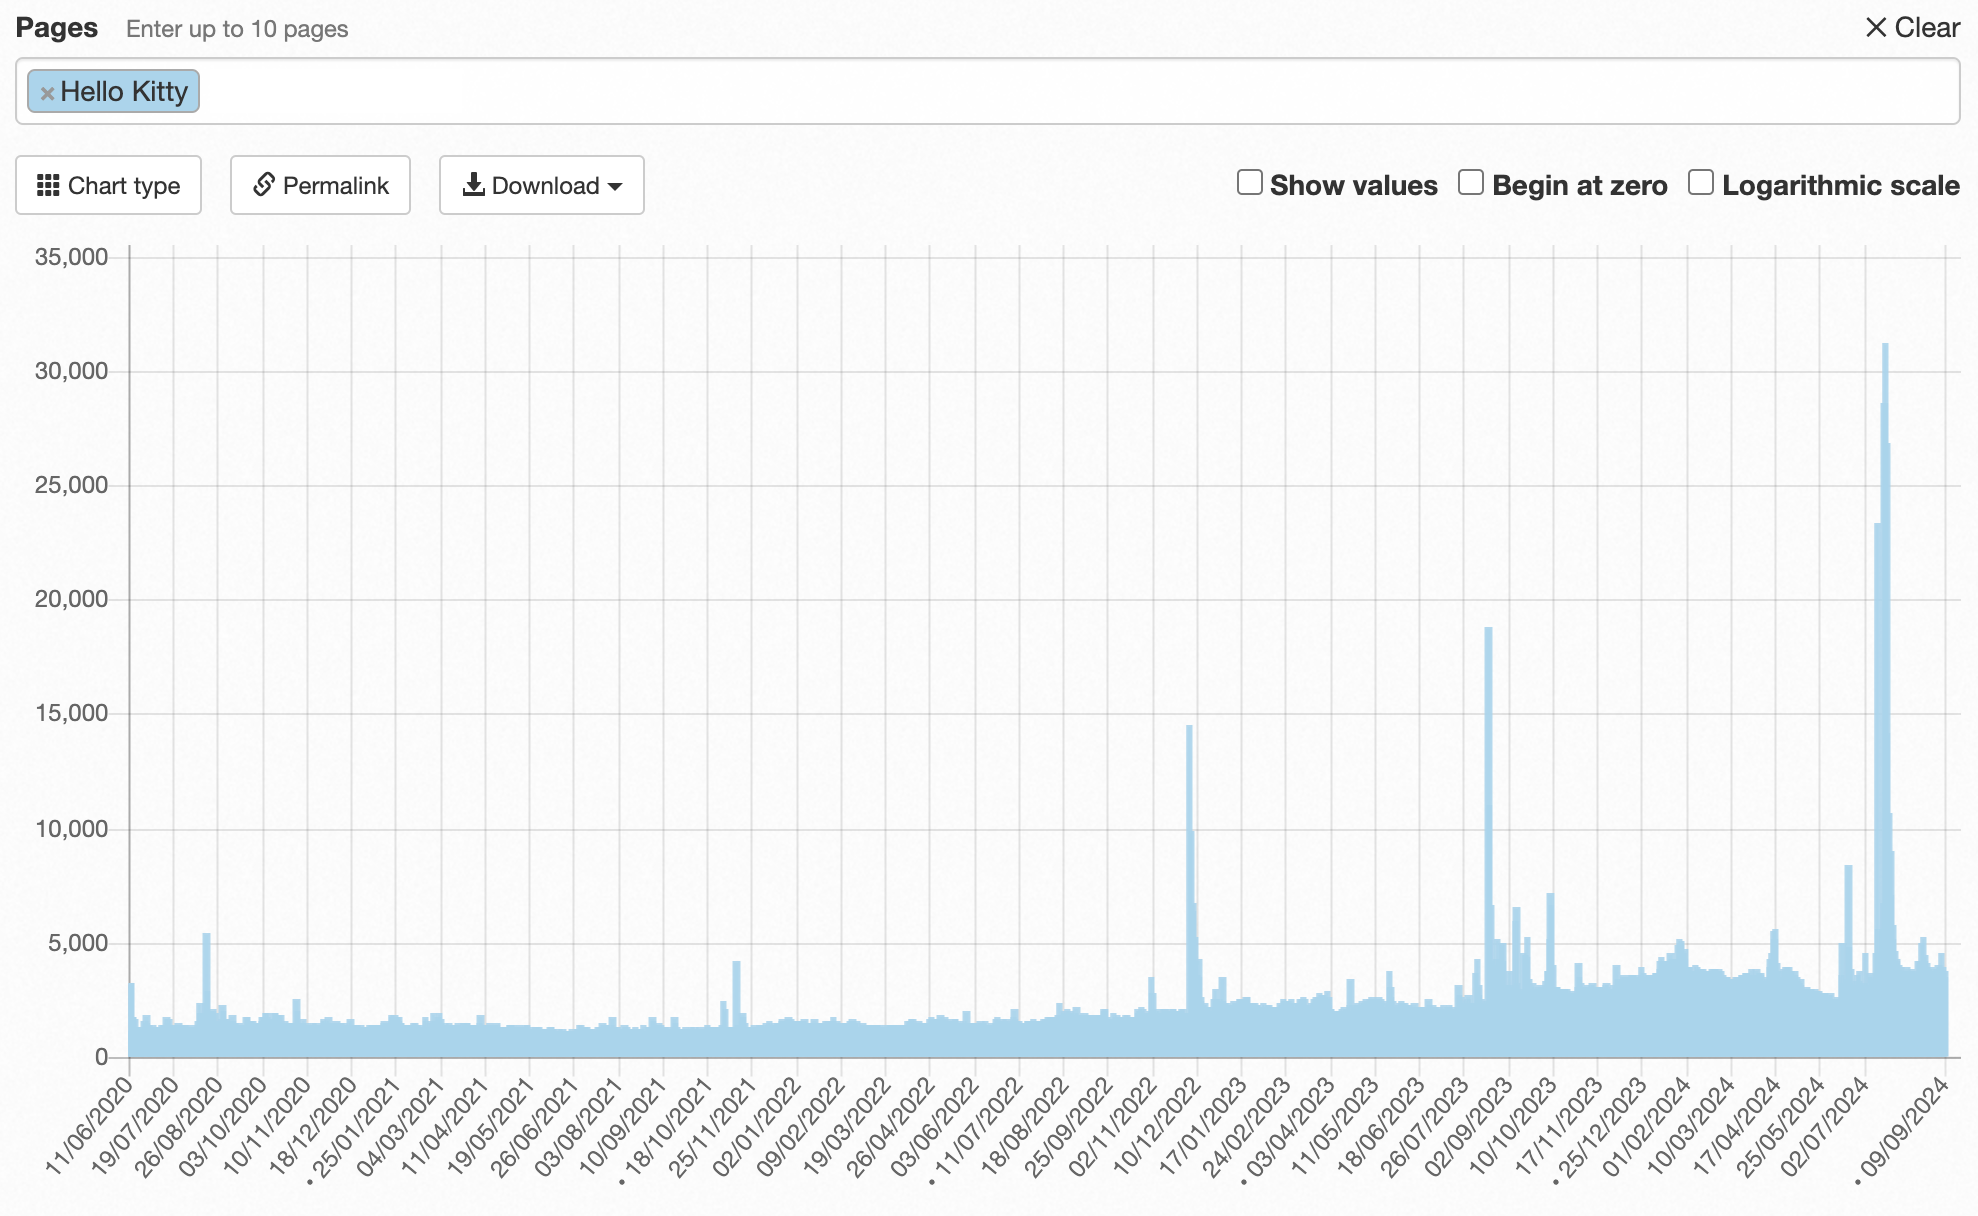Remove the Hello Kitty page tag

pos(46,93)
